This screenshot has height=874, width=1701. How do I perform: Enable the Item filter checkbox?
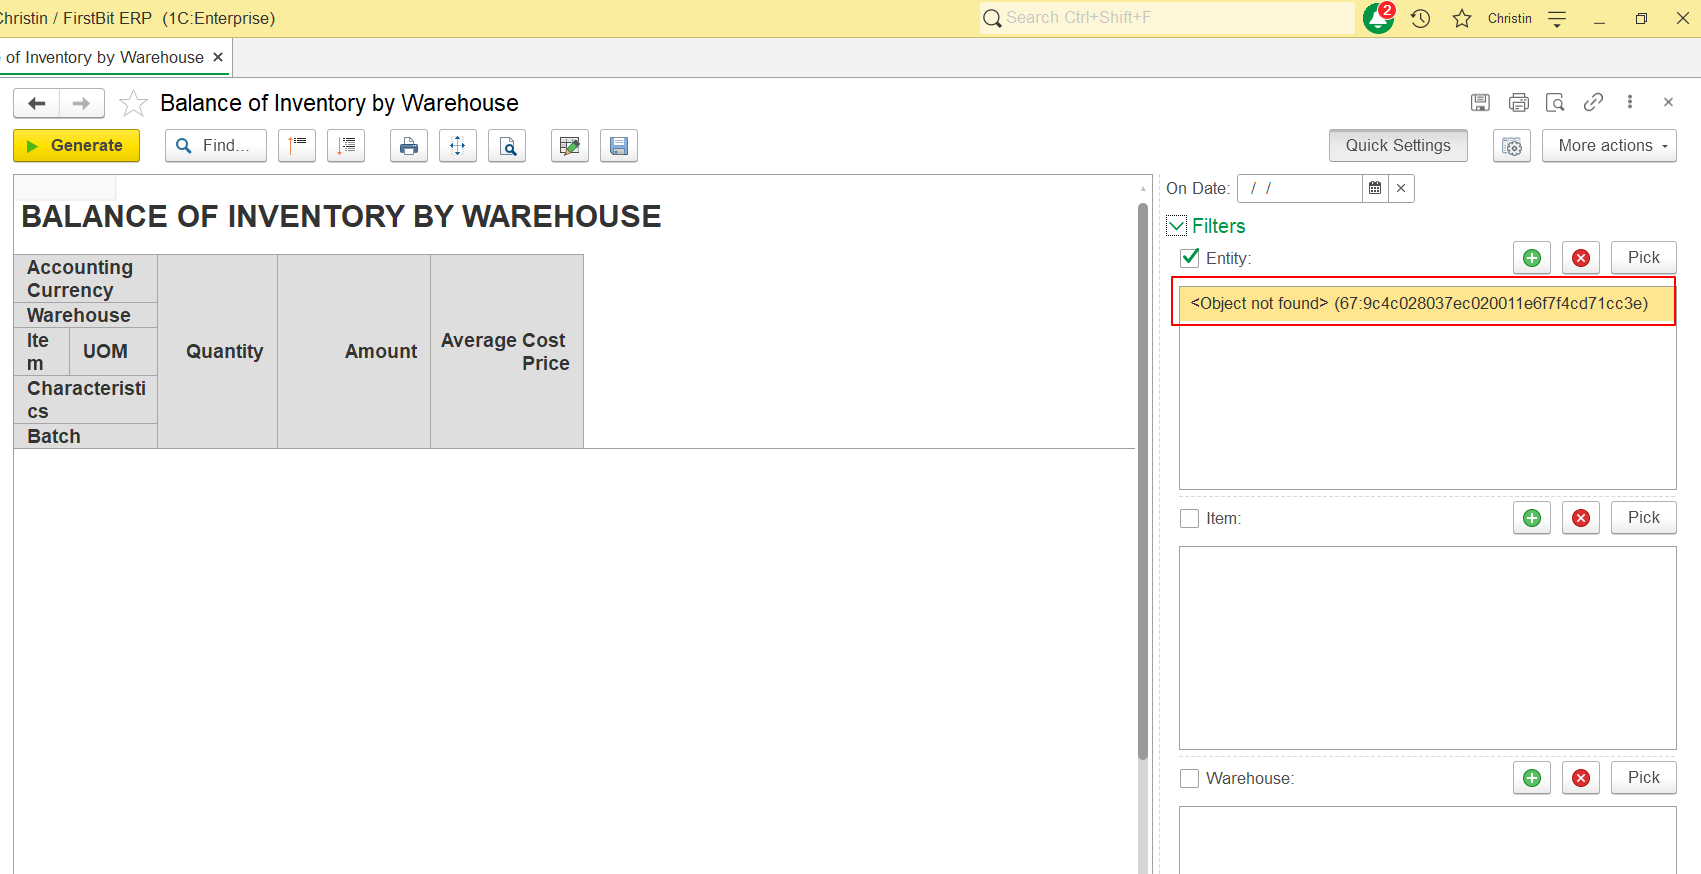click(x=1190, y=518)
